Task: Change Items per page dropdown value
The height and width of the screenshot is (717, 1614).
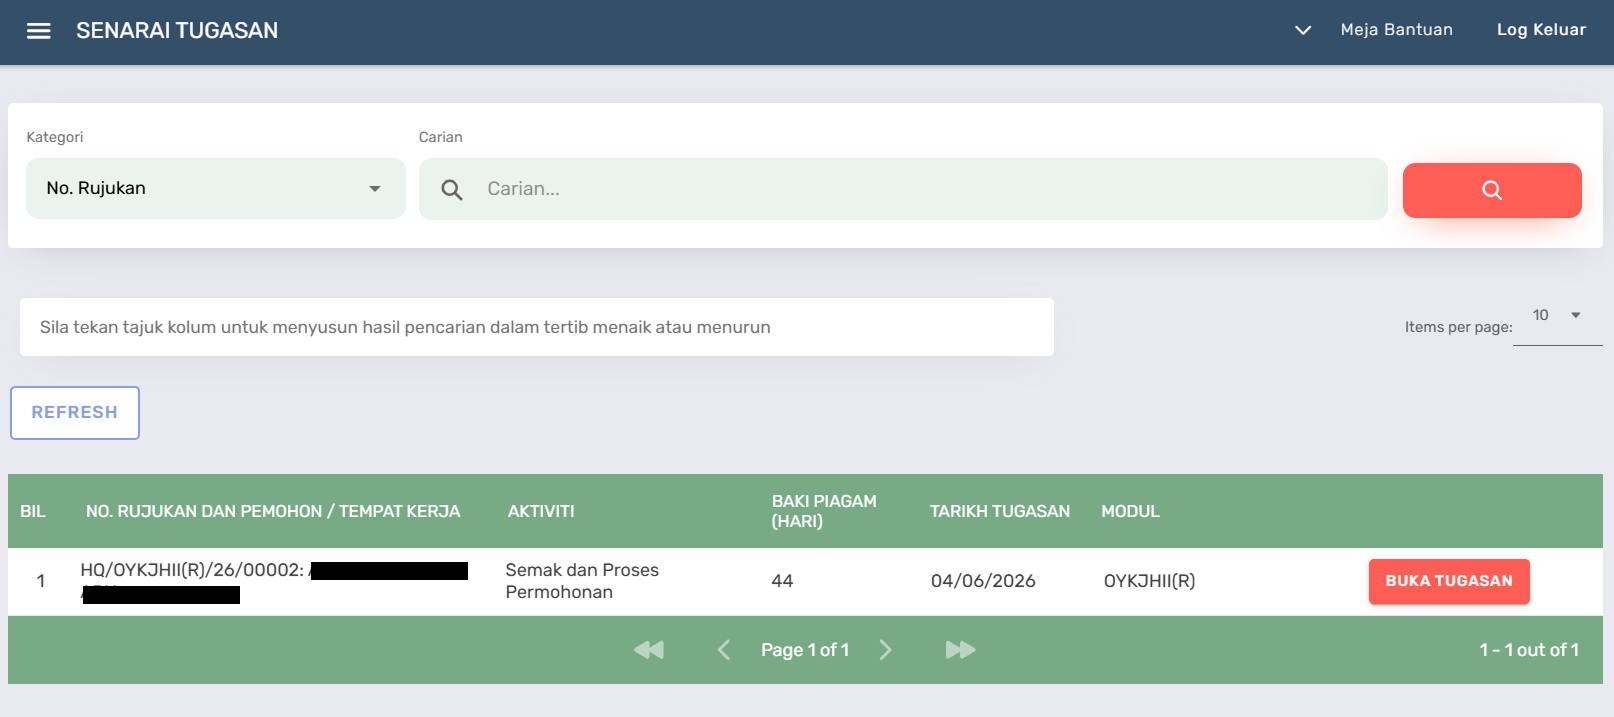Action: pyautogui.click(x=1557, y=316)
